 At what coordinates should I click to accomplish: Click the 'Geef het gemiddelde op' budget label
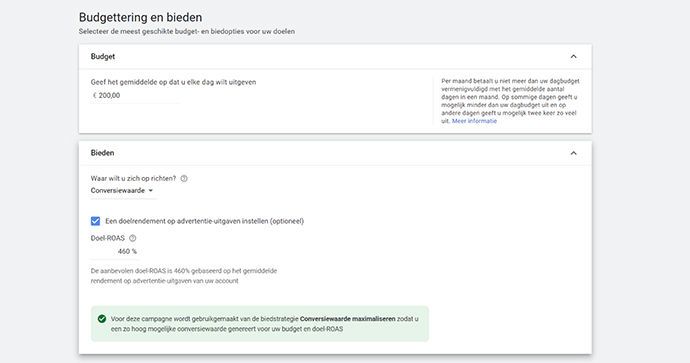pyautogui.click(x=173, y=82)
